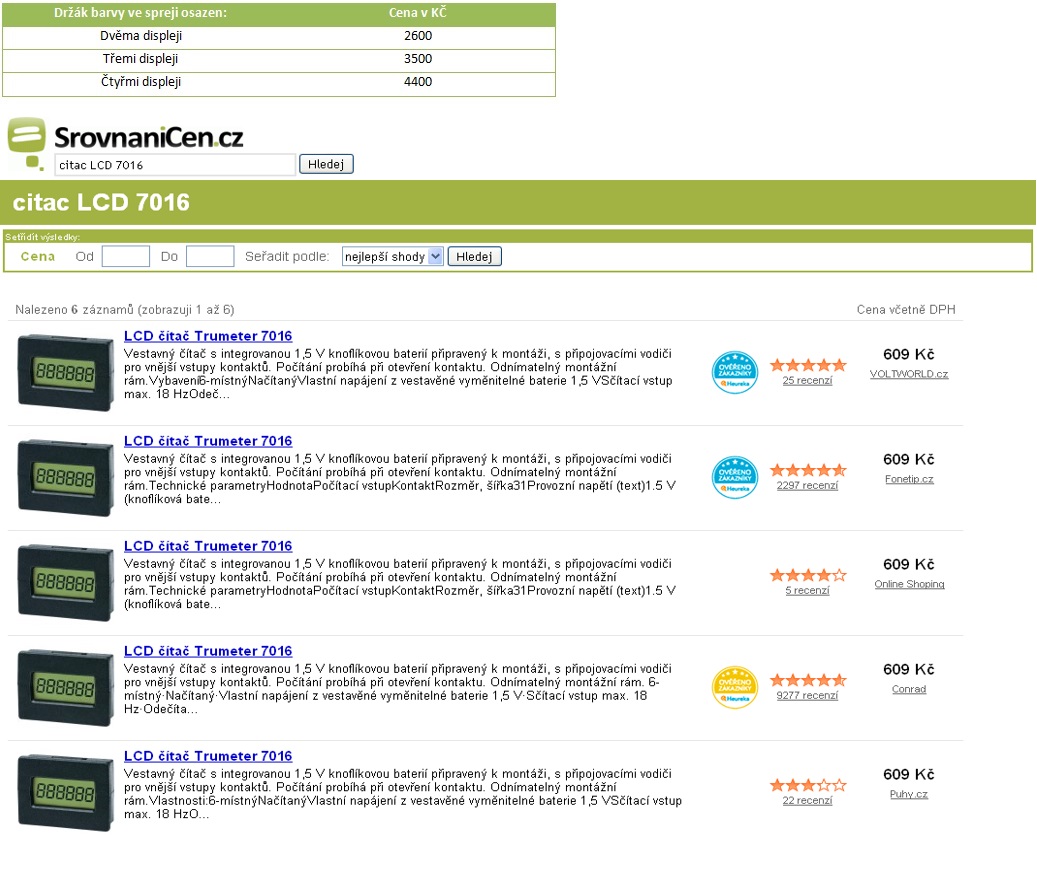Click the 609 Kč price above Online Shoping

tap(909, 565)
